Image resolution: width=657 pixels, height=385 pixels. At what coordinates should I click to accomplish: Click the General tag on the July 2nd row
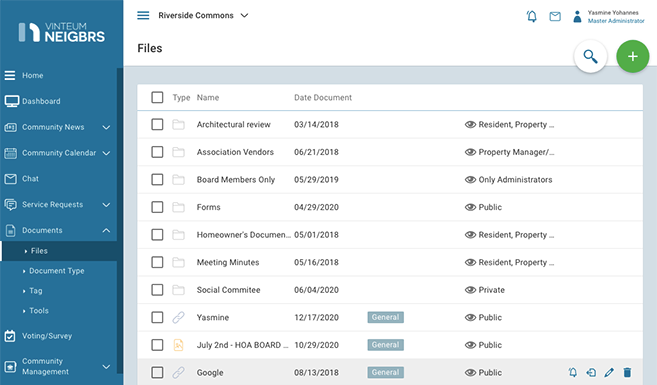(x=385, y=345)
